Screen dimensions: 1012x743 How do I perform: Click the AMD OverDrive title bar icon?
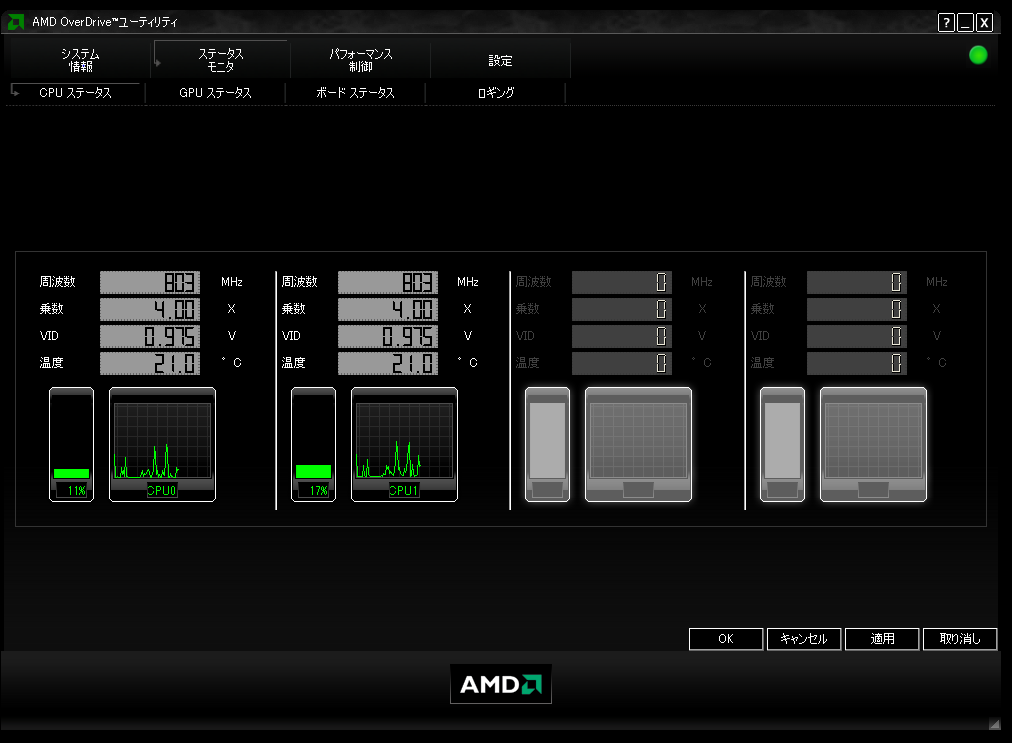click(x=15, y=22)
